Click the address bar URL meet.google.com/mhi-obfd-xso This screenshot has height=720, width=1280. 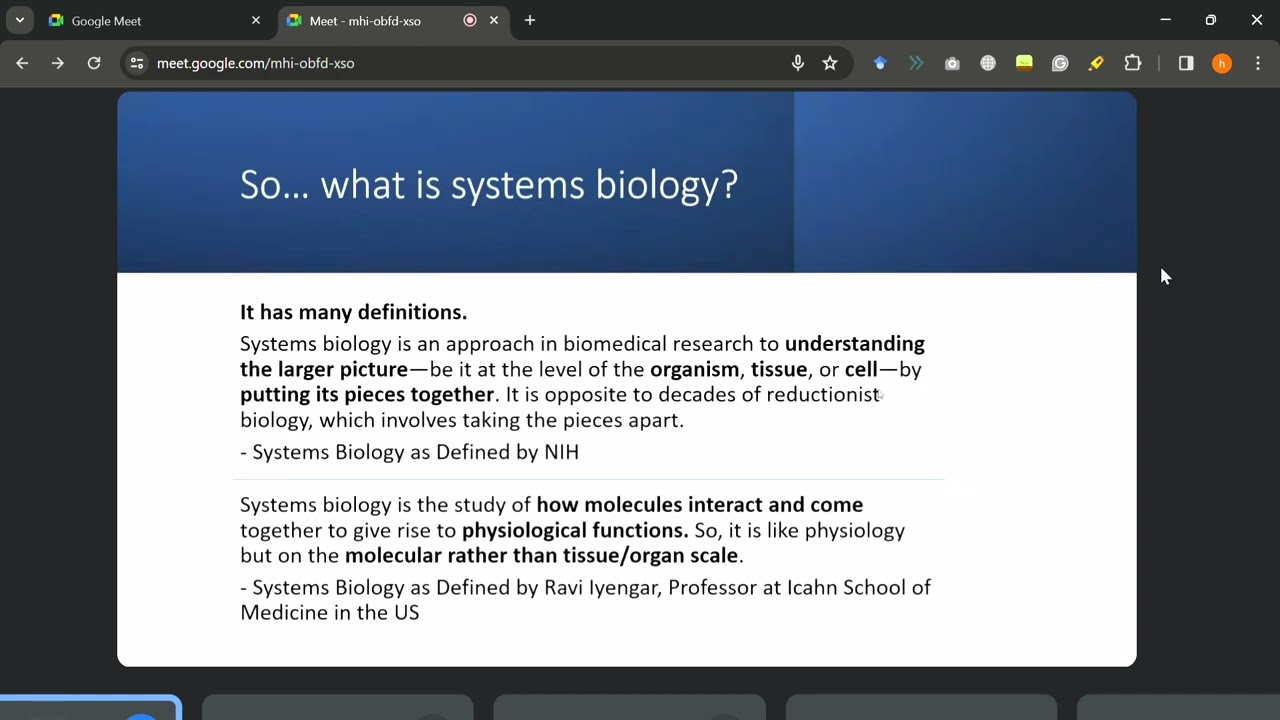point(256,63)
